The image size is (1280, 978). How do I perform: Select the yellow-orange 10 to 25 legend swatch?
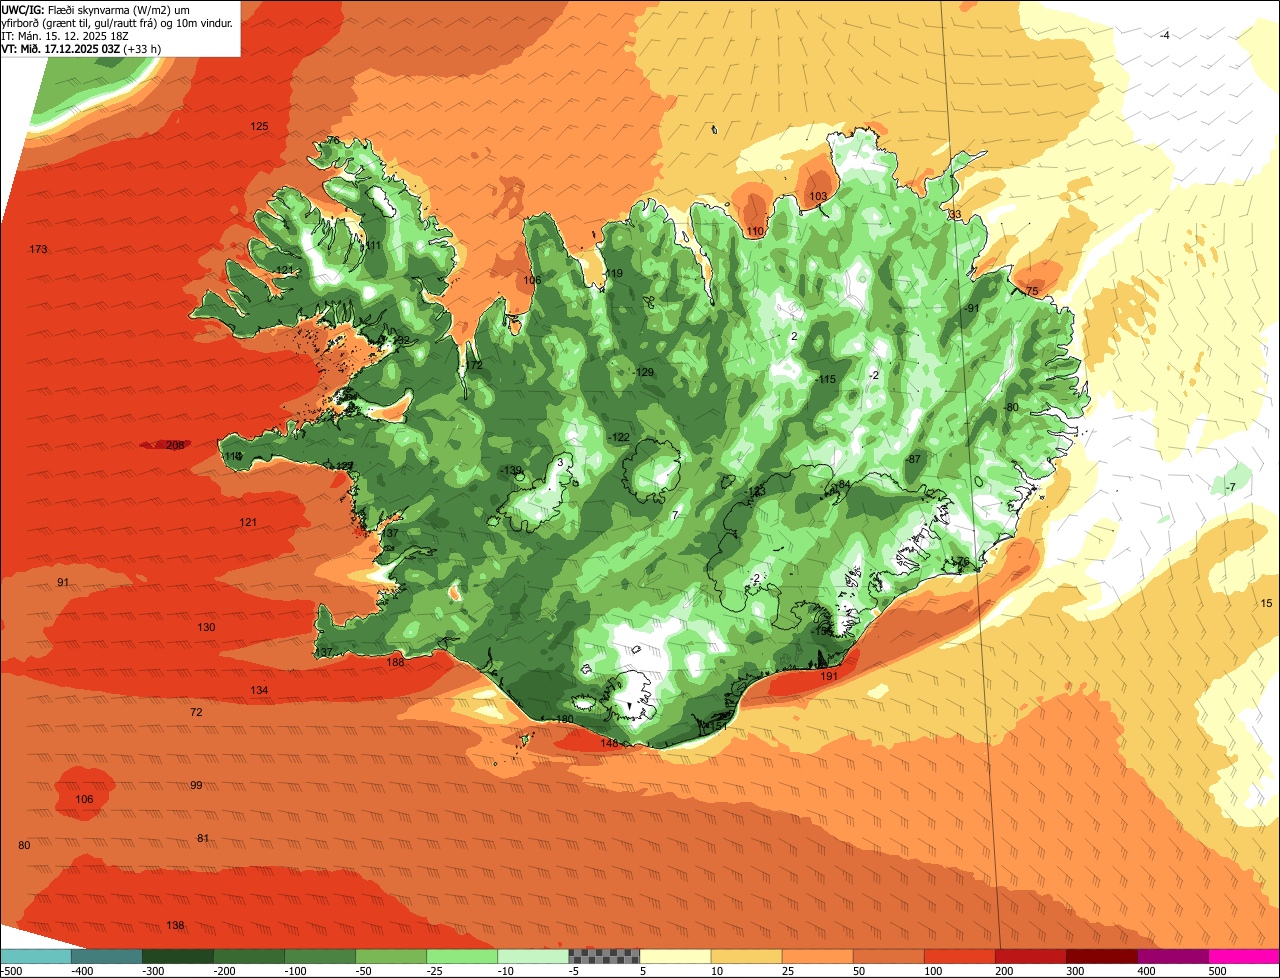pyautogui.click(x=746, y=956)
